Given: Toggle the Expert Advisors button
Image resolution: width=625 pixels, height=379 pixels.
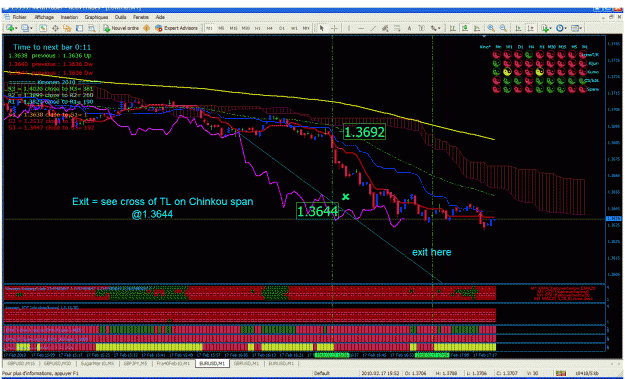Looking at the screenshot, I should pyautogui.click(x=176, y=28).
